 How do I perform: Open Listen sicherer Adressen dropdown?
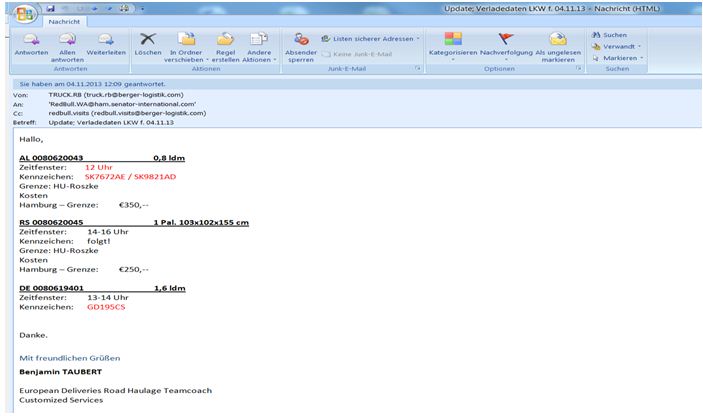click(x=370, y=39)
